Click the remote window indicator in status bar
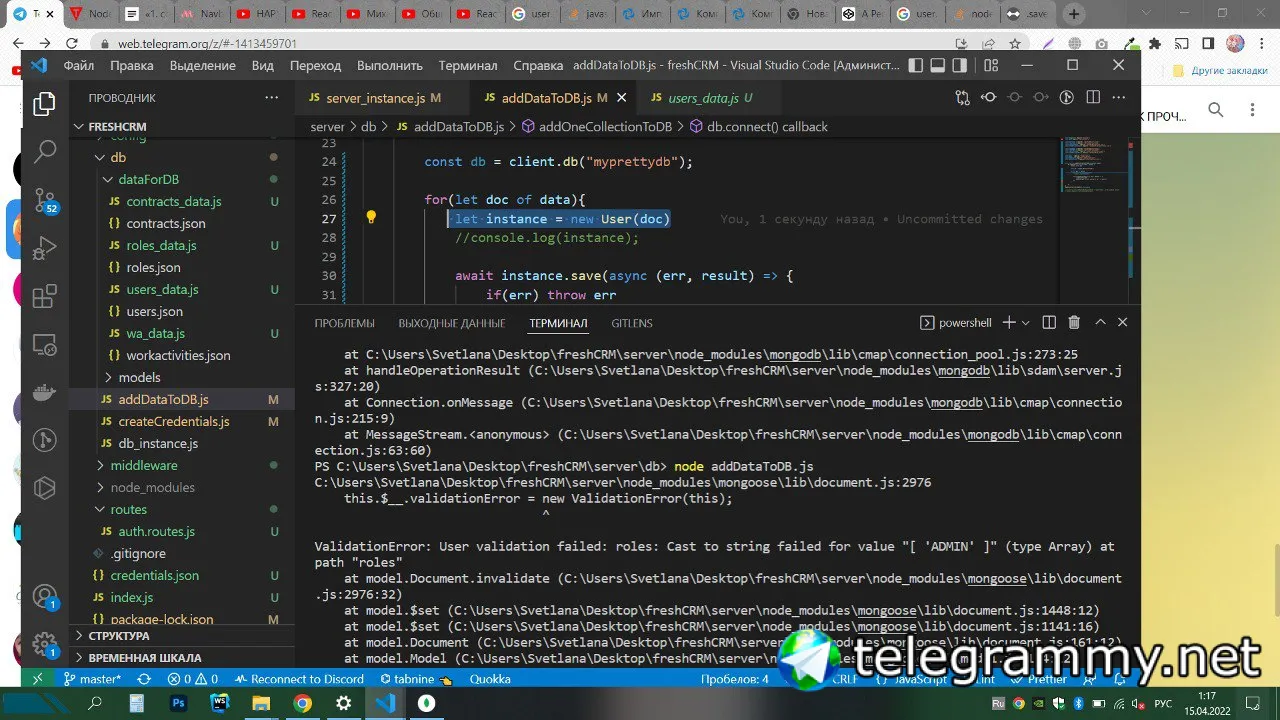 click(x=38, y=679)
